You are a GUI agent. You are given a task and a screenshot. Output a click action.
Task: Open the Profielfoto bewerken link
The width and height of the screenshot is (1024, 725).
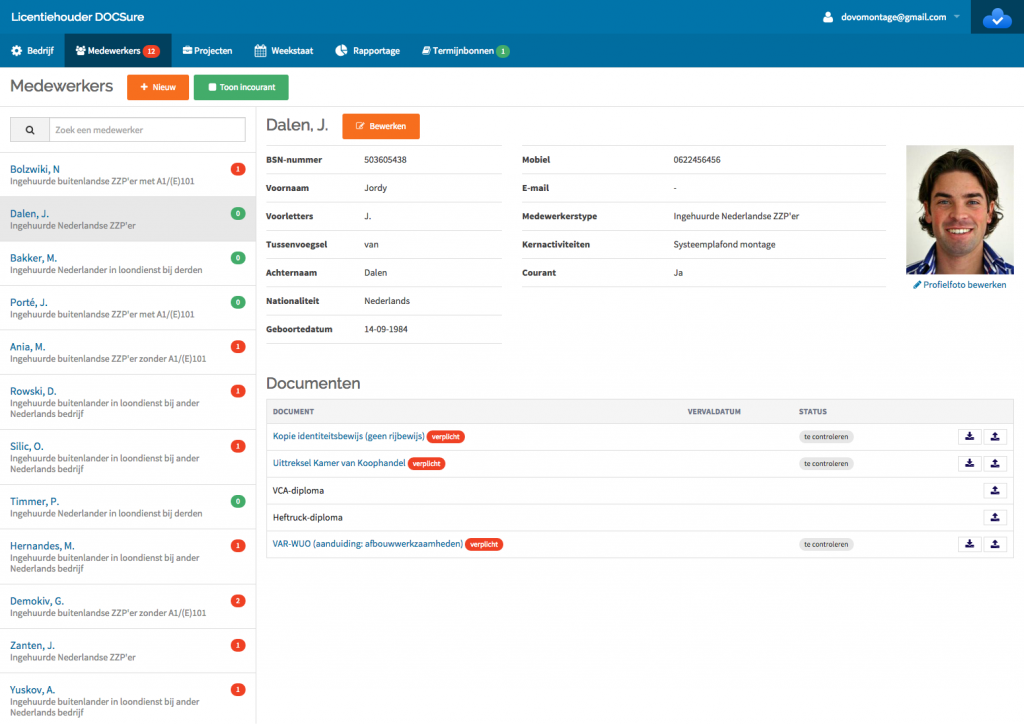960,285
